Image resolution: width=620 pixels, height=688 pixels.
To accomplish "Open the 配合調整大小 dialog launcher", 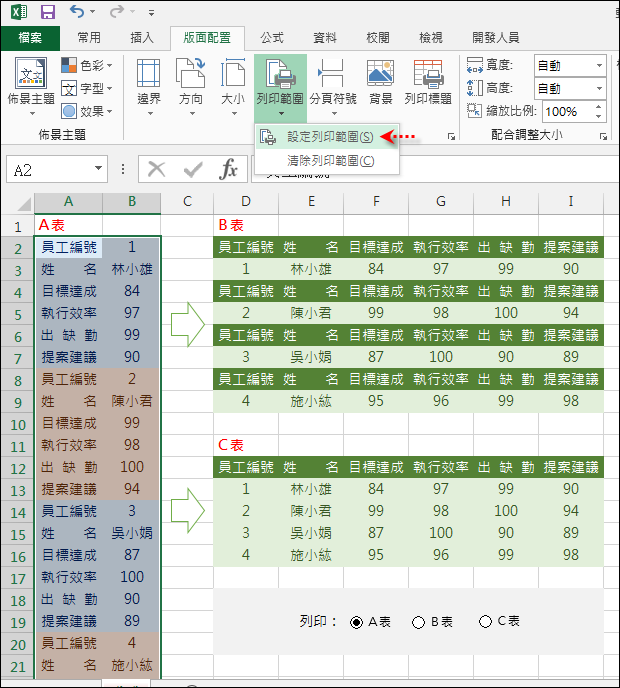I will tap(603, 136).
